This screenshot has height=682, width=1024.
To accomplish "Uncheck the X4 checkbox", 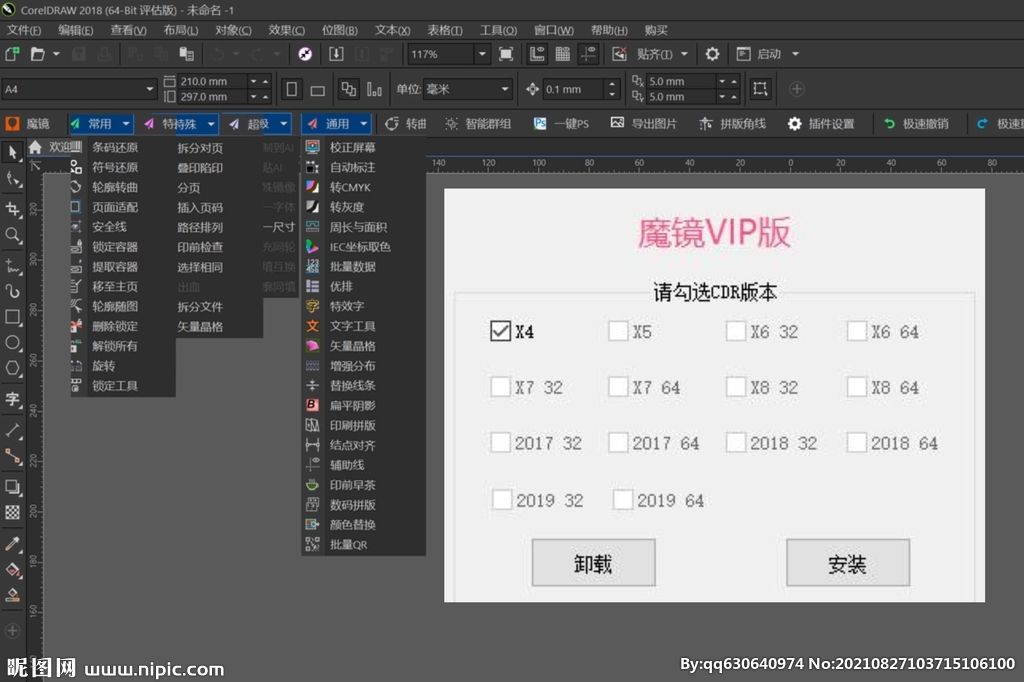I will [502, 330].
